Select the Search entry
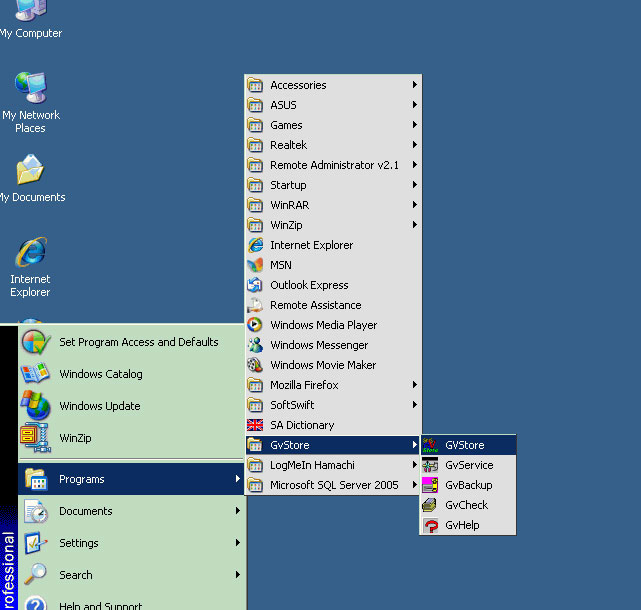Screen dimensions: 641x610 (131, 575)
